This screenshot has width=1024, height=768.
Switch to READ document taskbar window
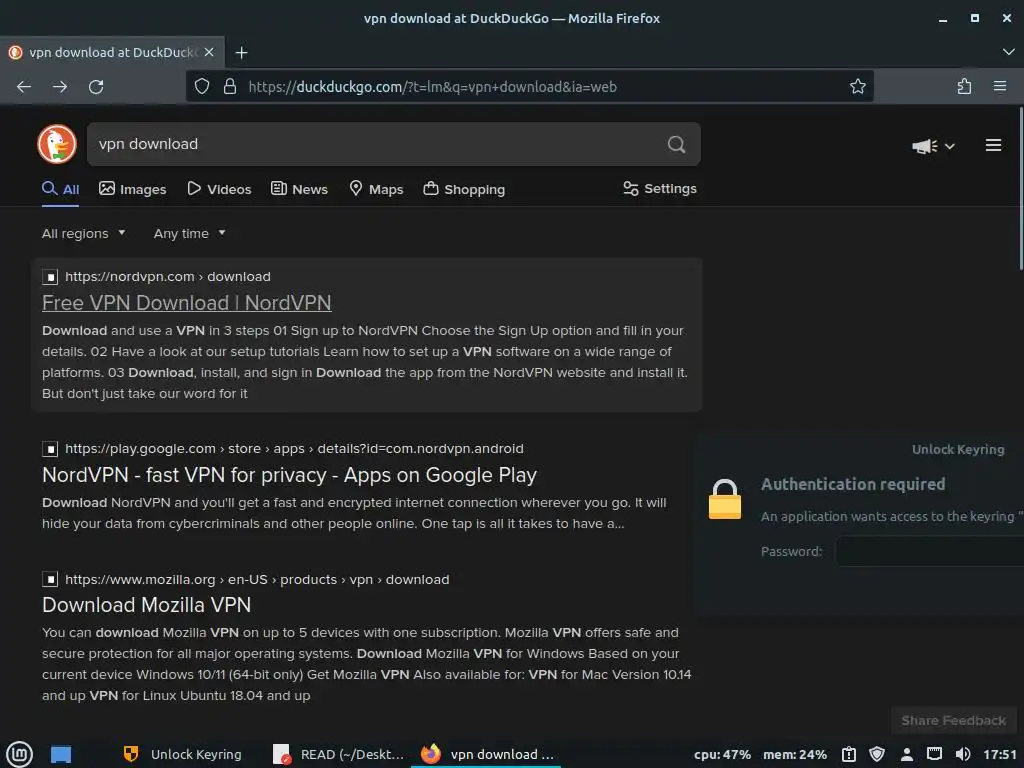point(339,754)
